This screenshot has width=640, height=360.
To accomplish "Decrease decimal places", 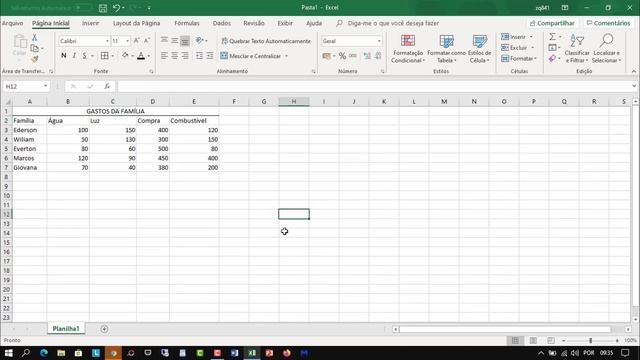I will tap(378, 56).
